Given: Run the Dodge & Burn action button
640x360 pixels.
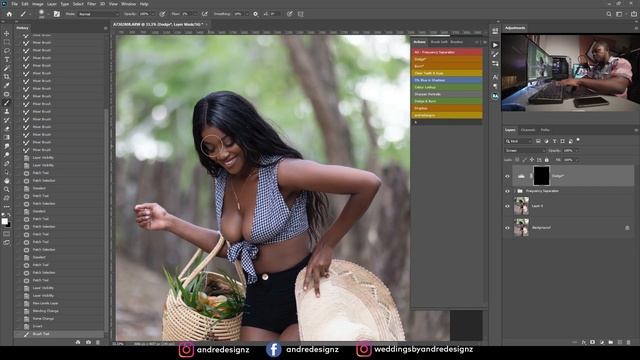Looking at the screenshot, I should tap(447, 101).
